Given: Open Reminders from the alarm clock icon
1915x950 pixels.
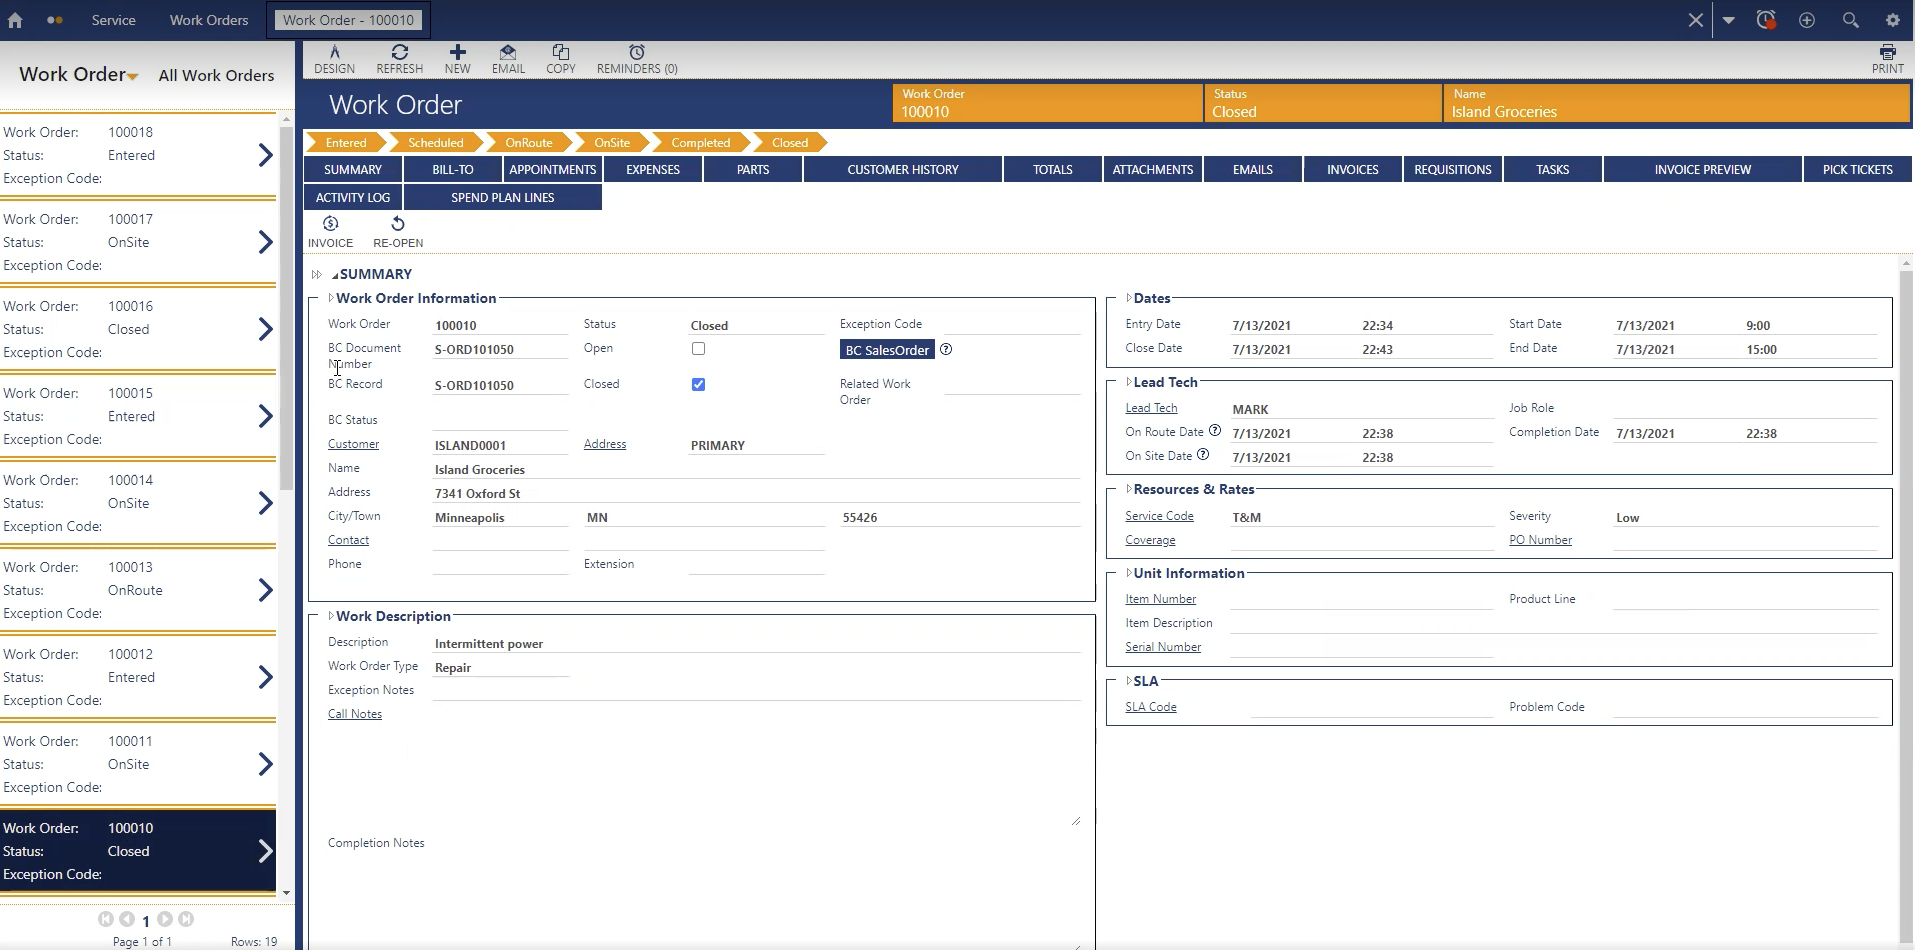Looking at the screenshot, I should [x=635, y=58].
